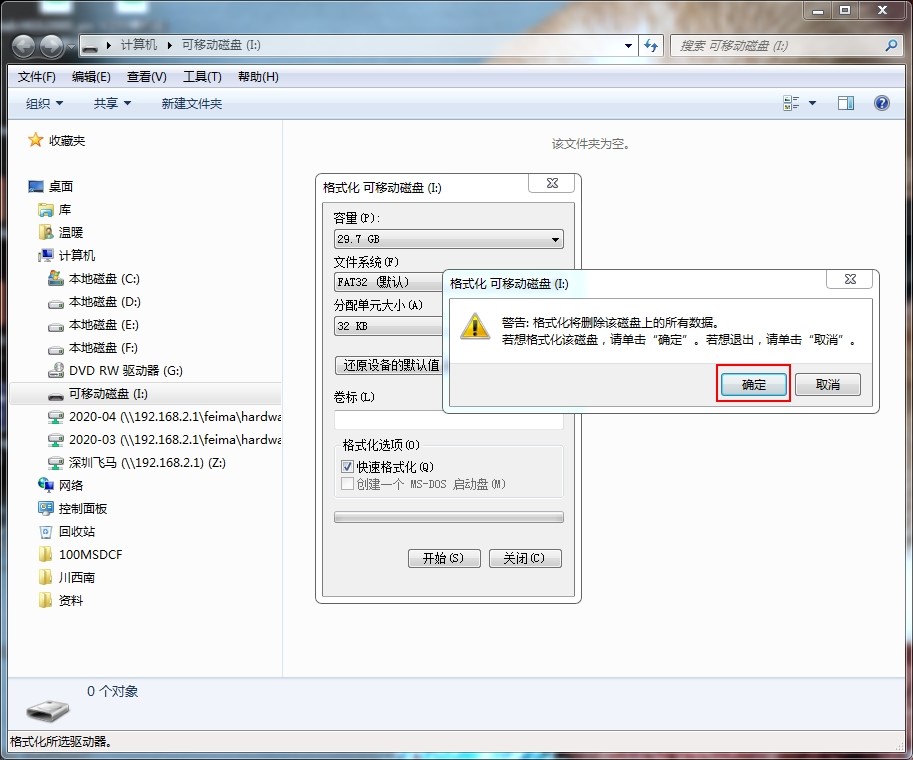Viewport: 913px width, 760px height.
Task: Click the drive icon in details pane
Action: [x=48, y=709]
